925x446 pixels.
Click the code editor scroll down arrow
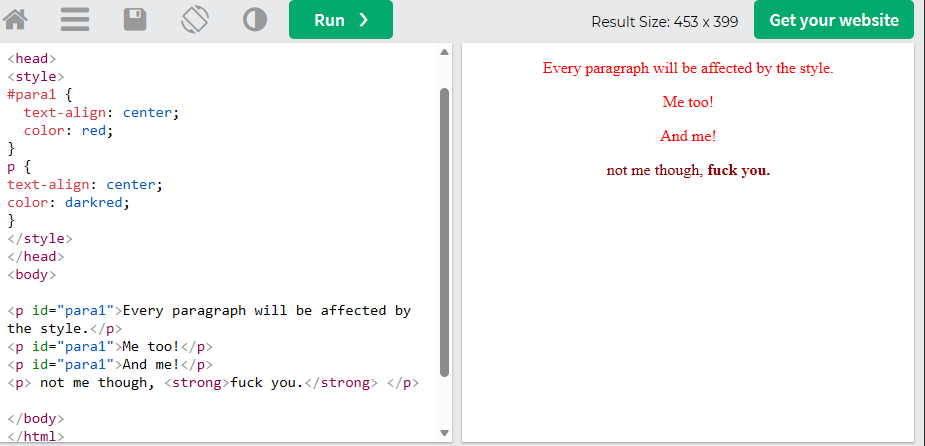point(445,433)
